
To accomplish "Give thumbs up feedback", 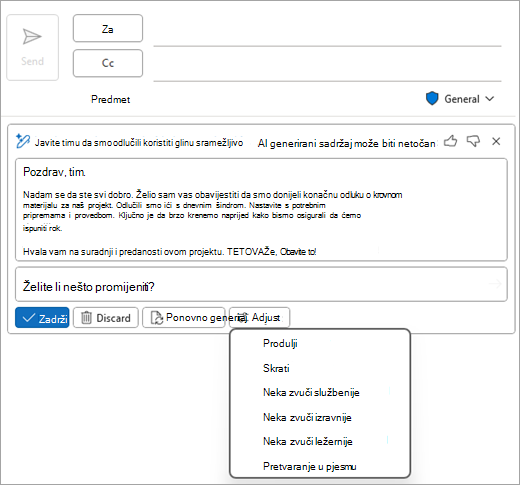I will (x=450, y=141).
